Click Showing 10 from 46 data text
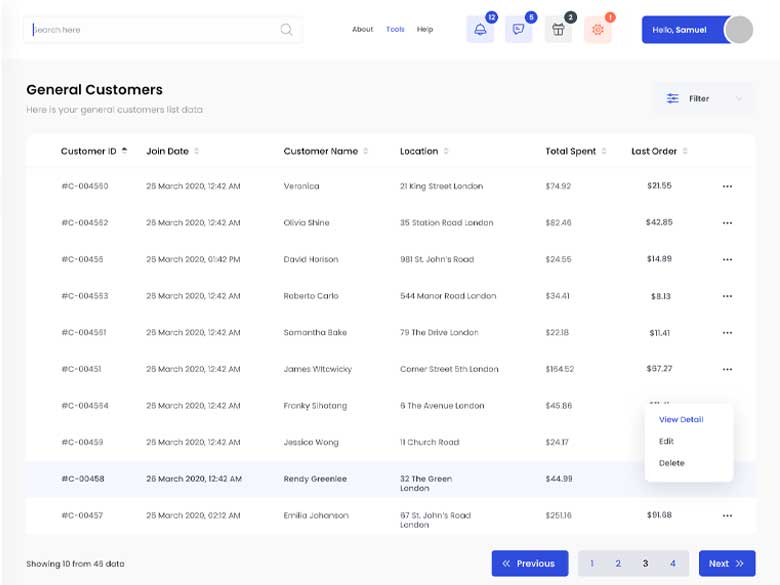 point(75,564)
